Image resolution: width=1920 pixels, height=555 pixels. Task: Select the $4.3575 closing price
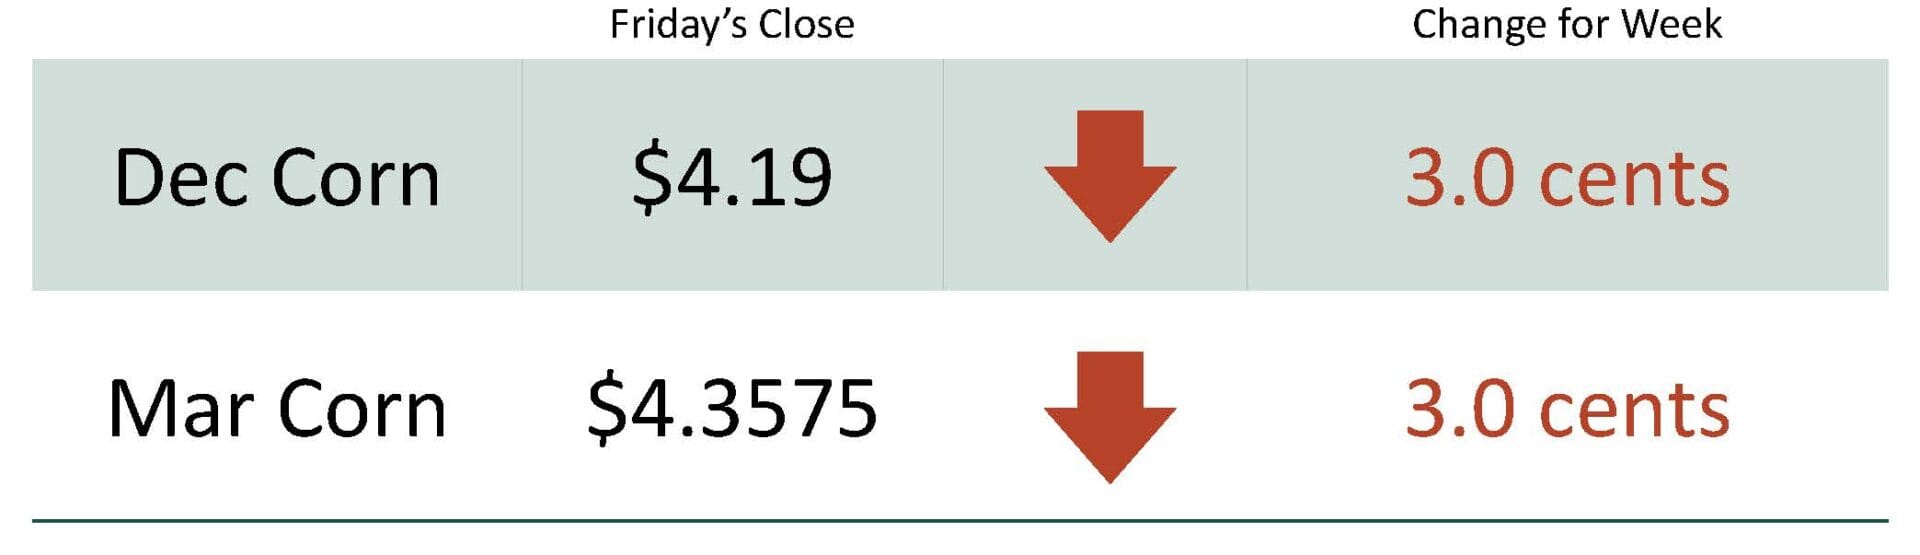coord(732,408)
